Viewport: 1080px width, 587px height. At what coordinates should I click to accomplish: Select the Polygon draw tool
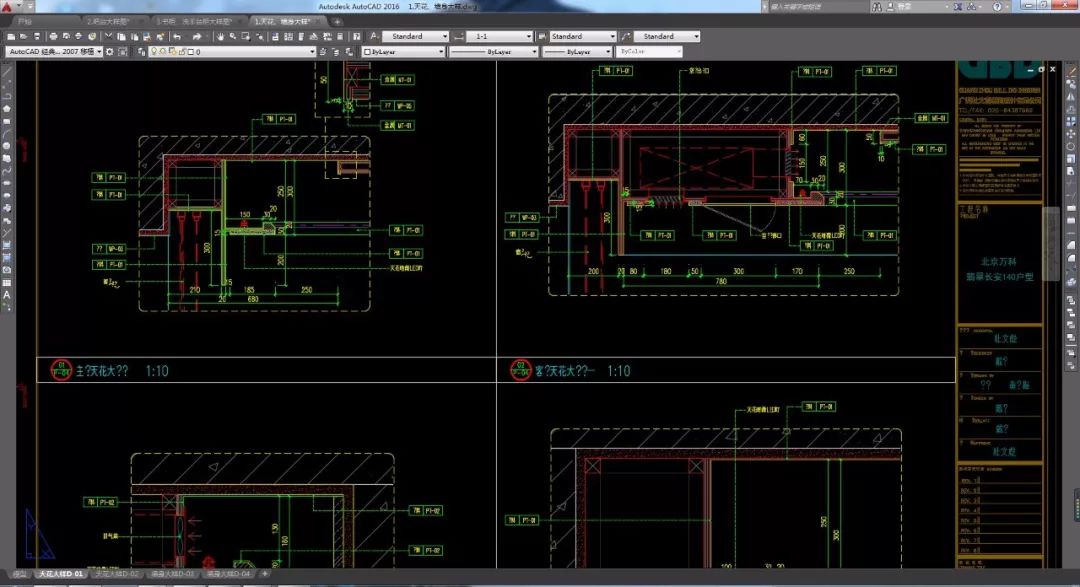tap(7, 109)
